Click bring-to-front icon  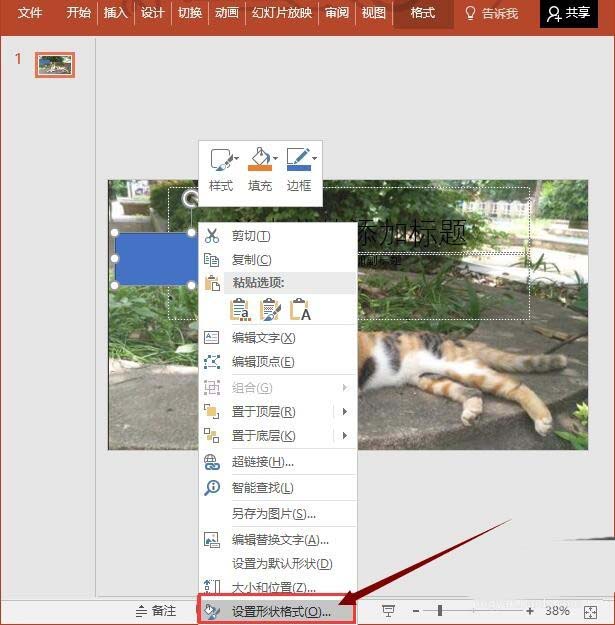click(212, 411)
